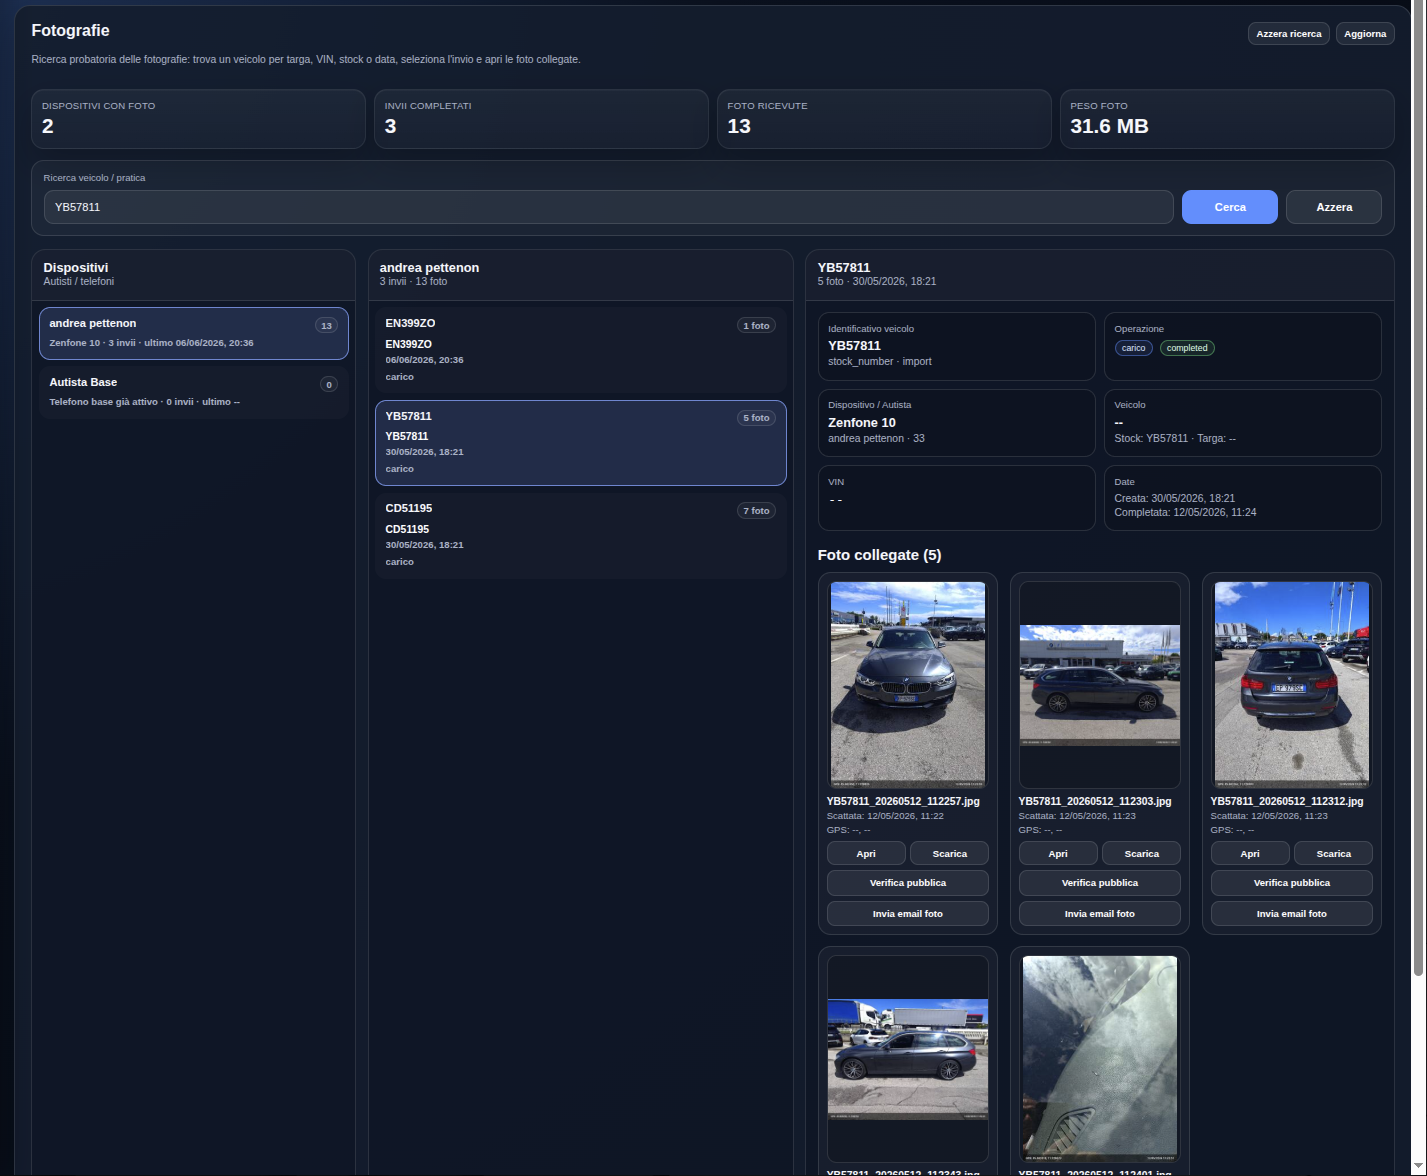This screenshot has width=1427, height=1176.
Task: Refresh data with the Aggiorna button
Action: pos(1364,34)
